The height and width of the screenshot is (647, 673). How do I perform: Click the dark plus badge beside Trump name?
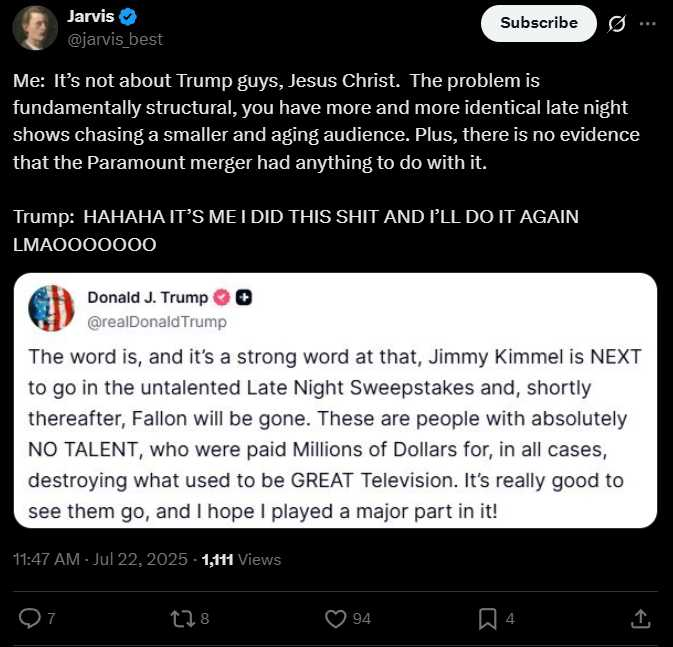(244, 298)
